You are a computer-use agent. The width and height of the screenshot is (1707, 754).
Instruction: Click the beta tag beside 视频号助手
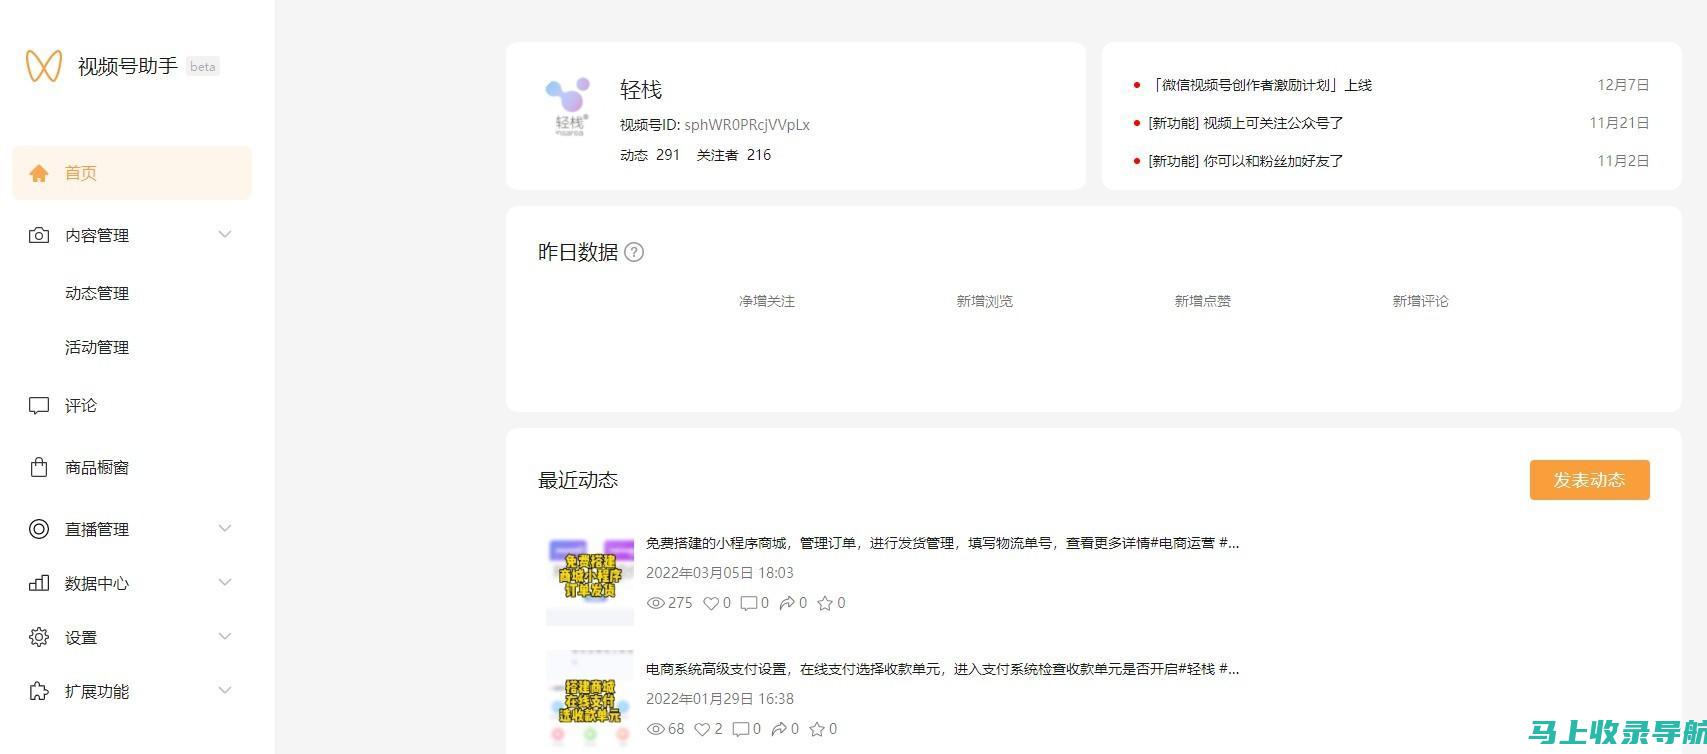point(203,67)
